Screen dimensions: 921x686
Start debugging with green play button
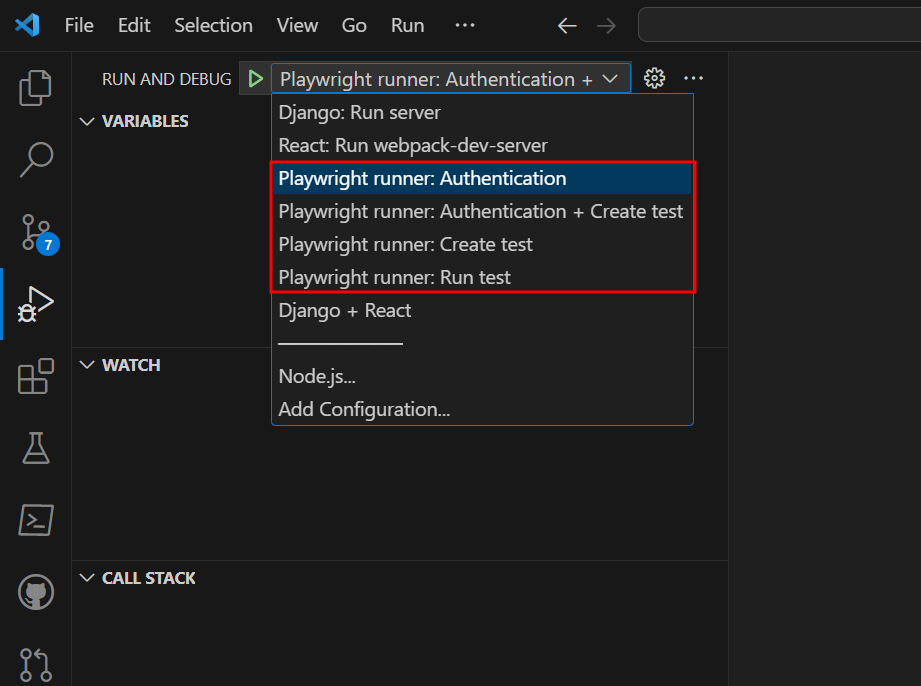256,79
